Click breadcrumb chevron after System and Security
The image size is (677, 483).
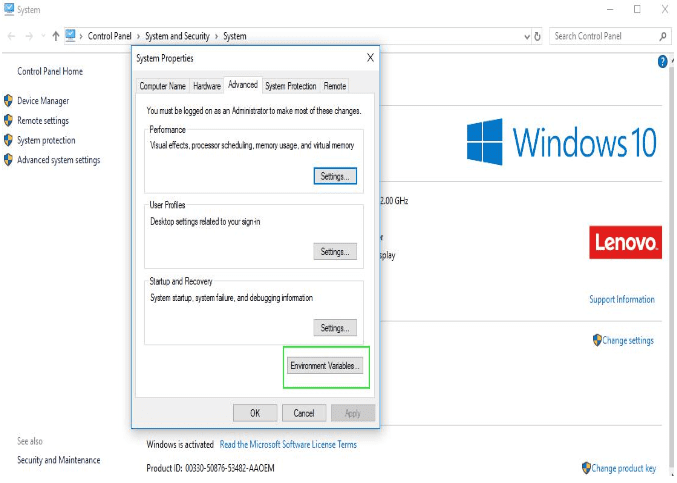(x=216, y=37)
